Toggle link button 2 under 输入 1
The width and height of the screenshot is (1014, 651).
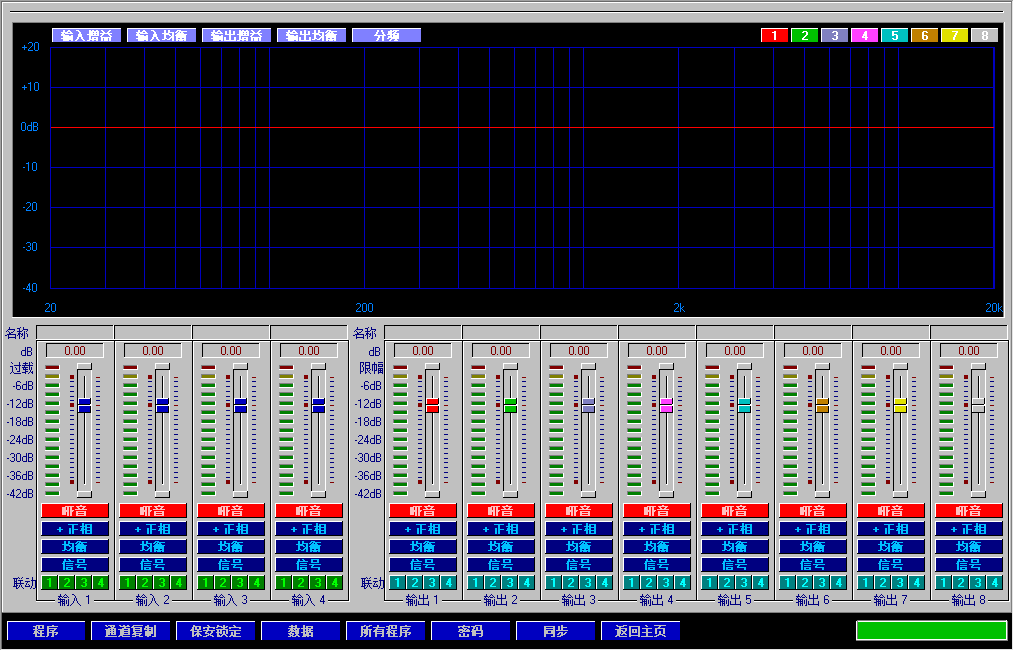67,583
